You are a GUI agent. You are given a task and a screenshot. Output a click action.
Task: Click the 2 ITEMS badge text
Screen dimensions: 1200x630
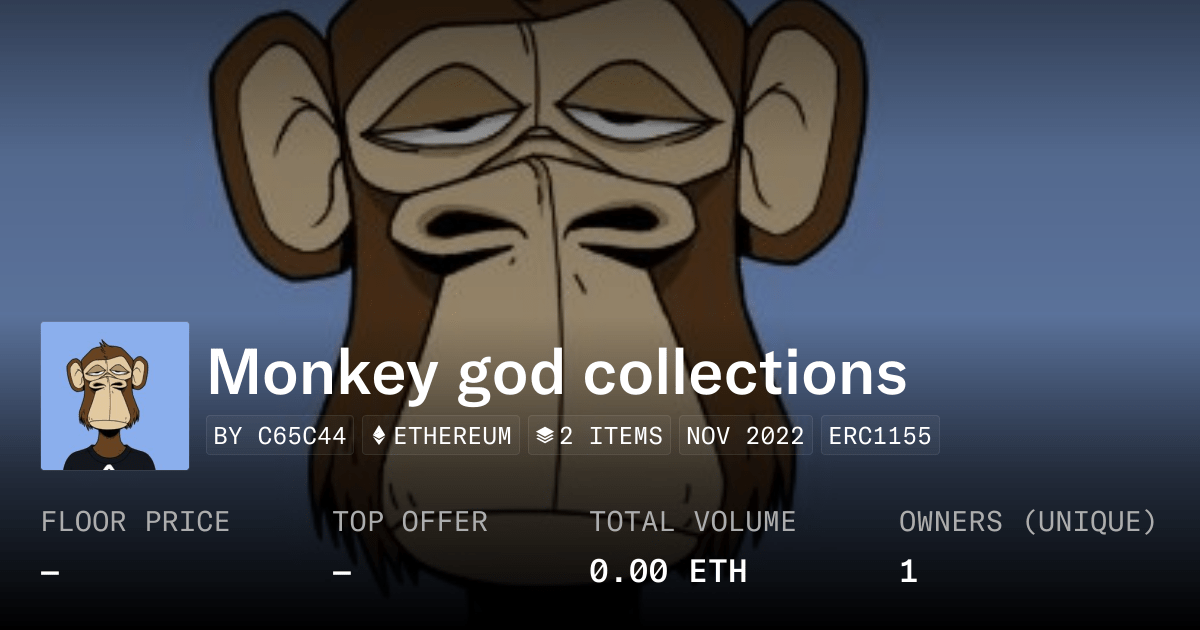611,436
